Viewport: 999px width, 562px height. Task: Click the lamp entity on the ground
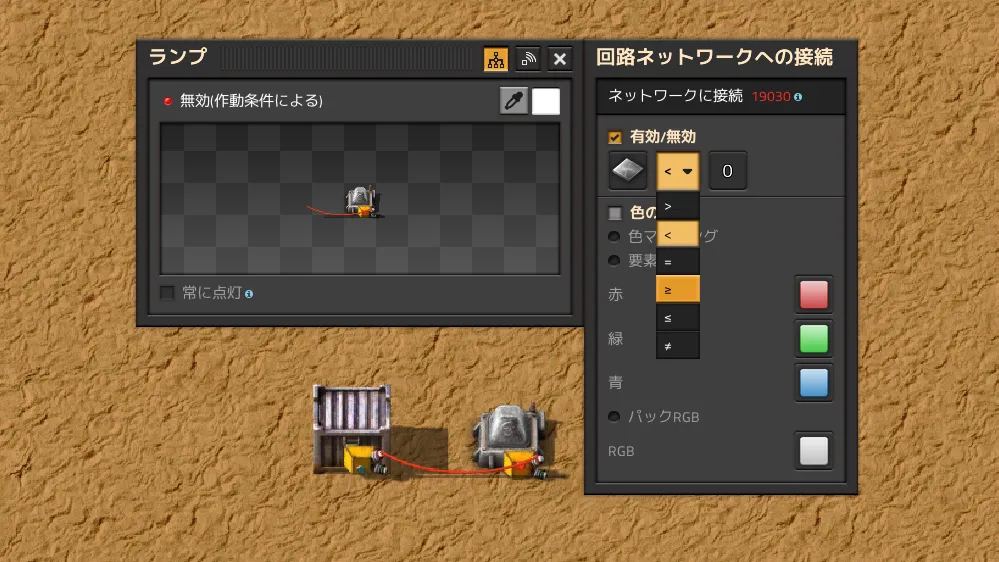click(510, 441)
